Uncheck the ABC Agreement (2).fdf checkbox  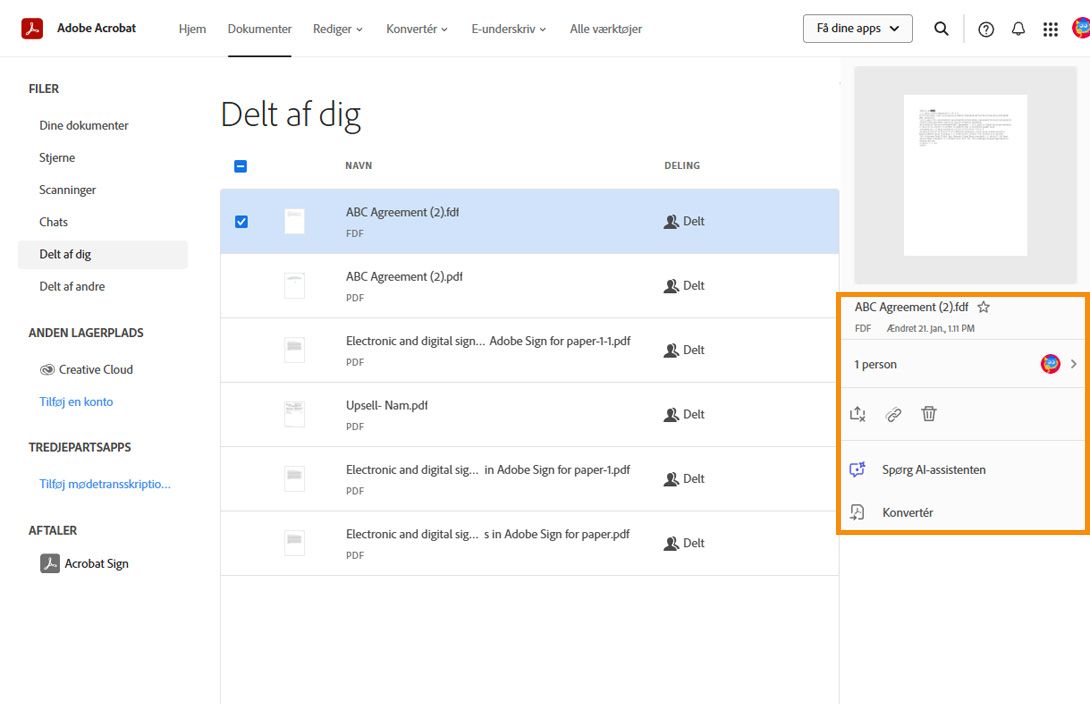[240, 221]
